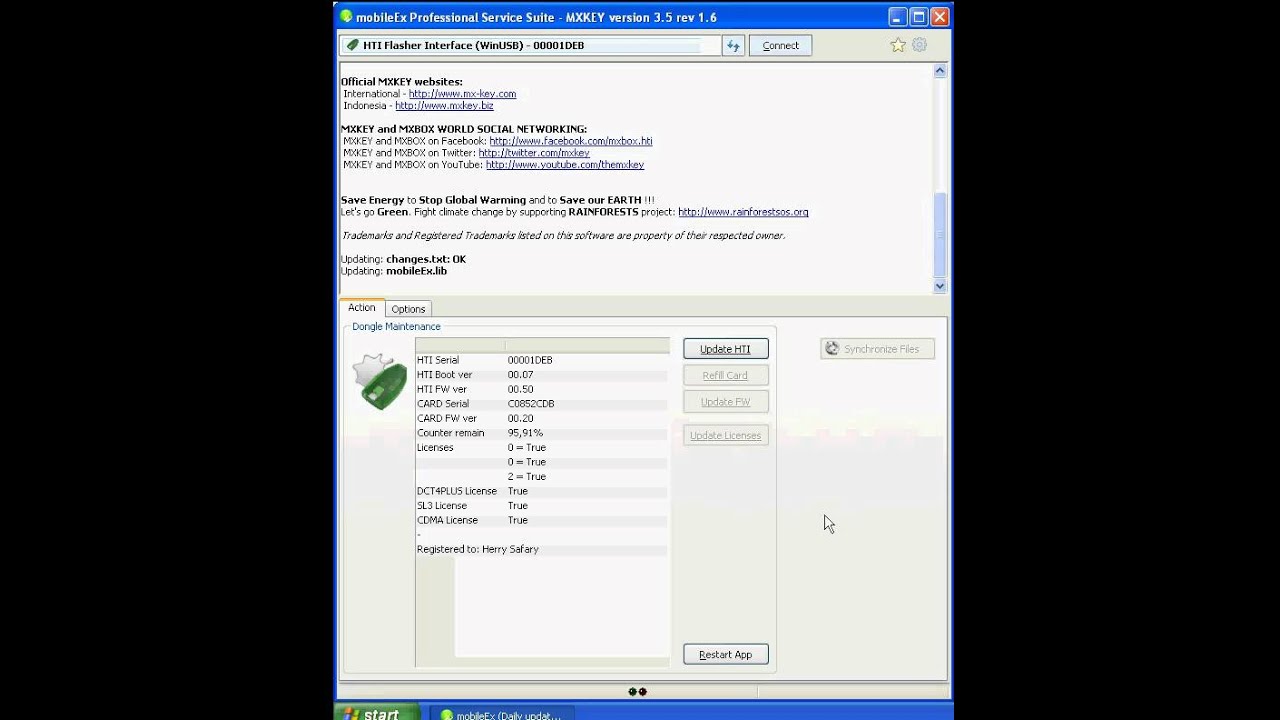Open the rainforestsos.org link
Screen dimensions: 1280x720
(x=743, y=212)
